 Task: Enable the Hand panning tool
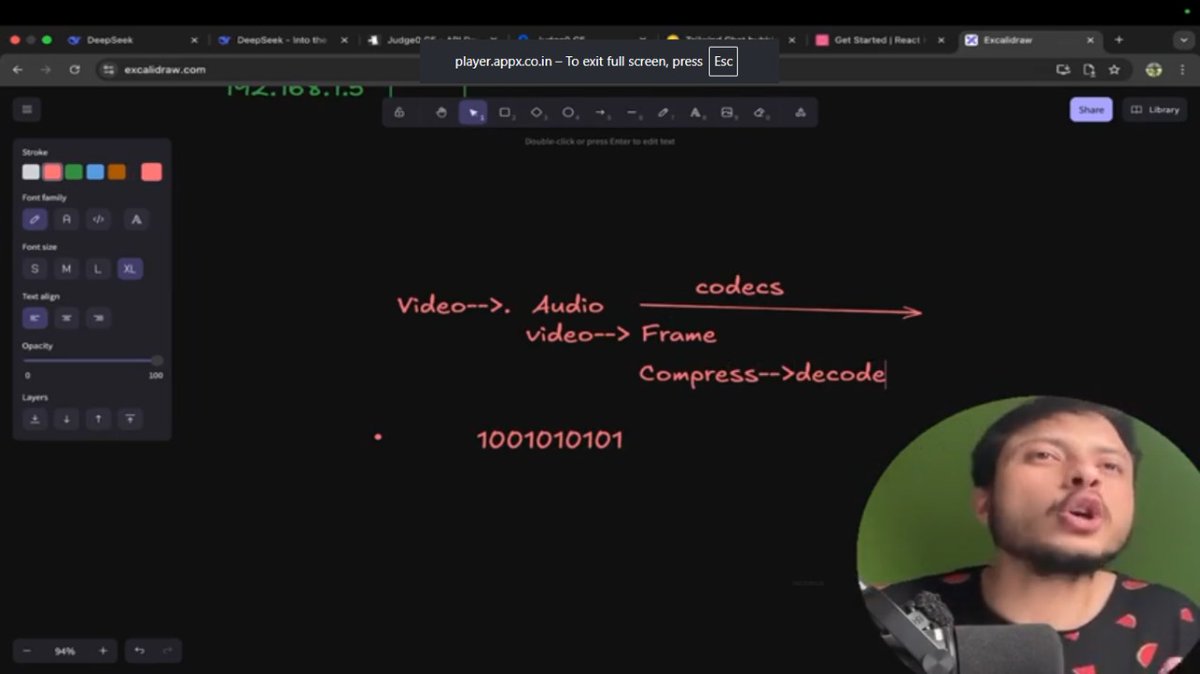click(x=440, y=112)
